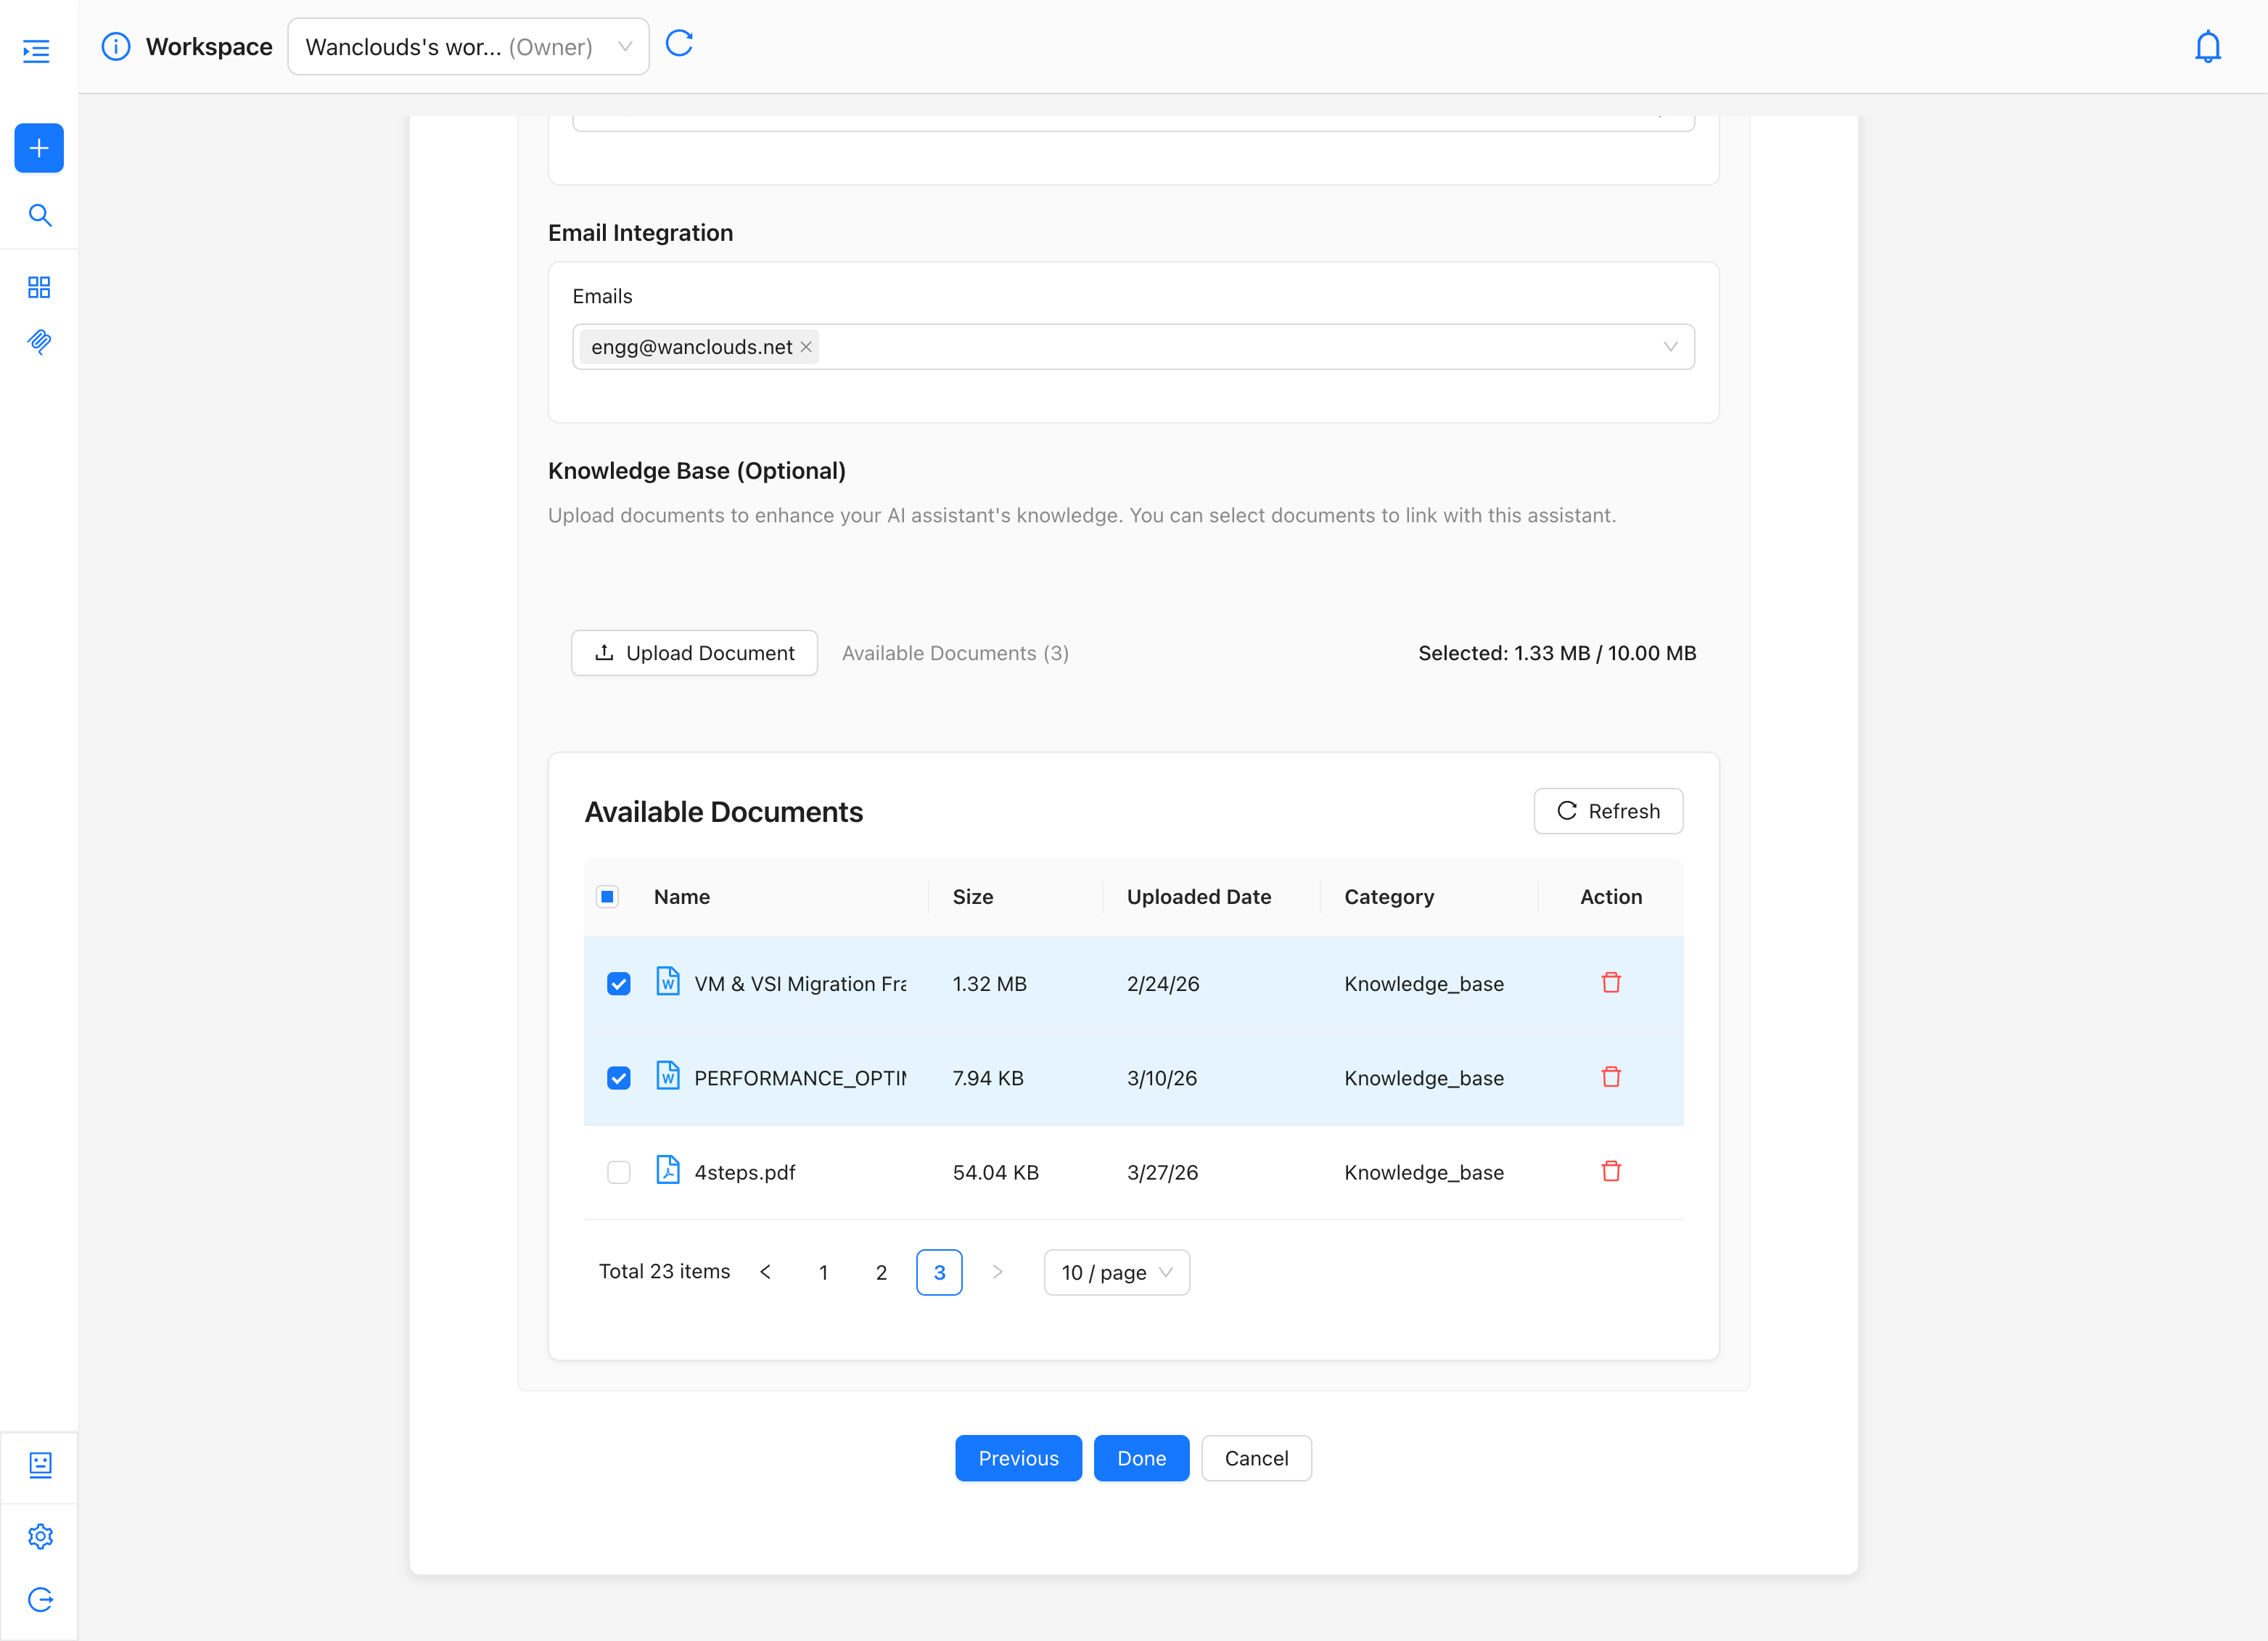Click the paperclip attachments icon in sidebar

coord(39,342)
